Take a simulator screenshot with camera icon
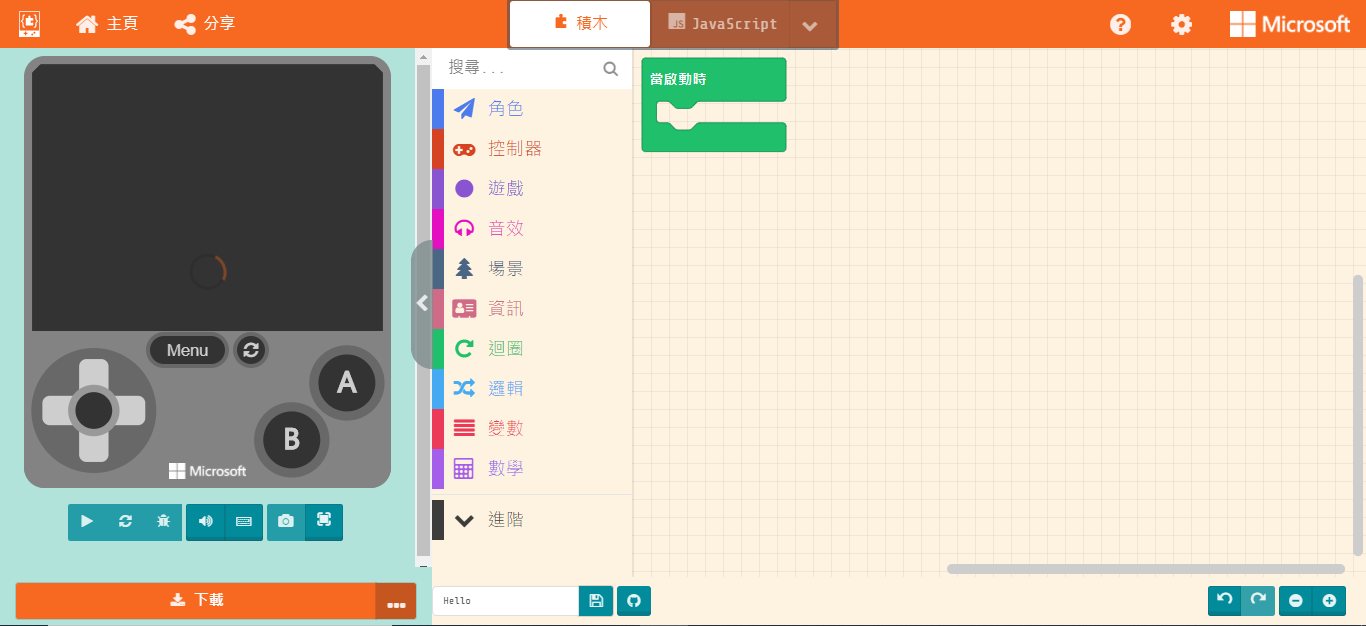This screenshot has width=1366, height=626. tap(286, 521)
